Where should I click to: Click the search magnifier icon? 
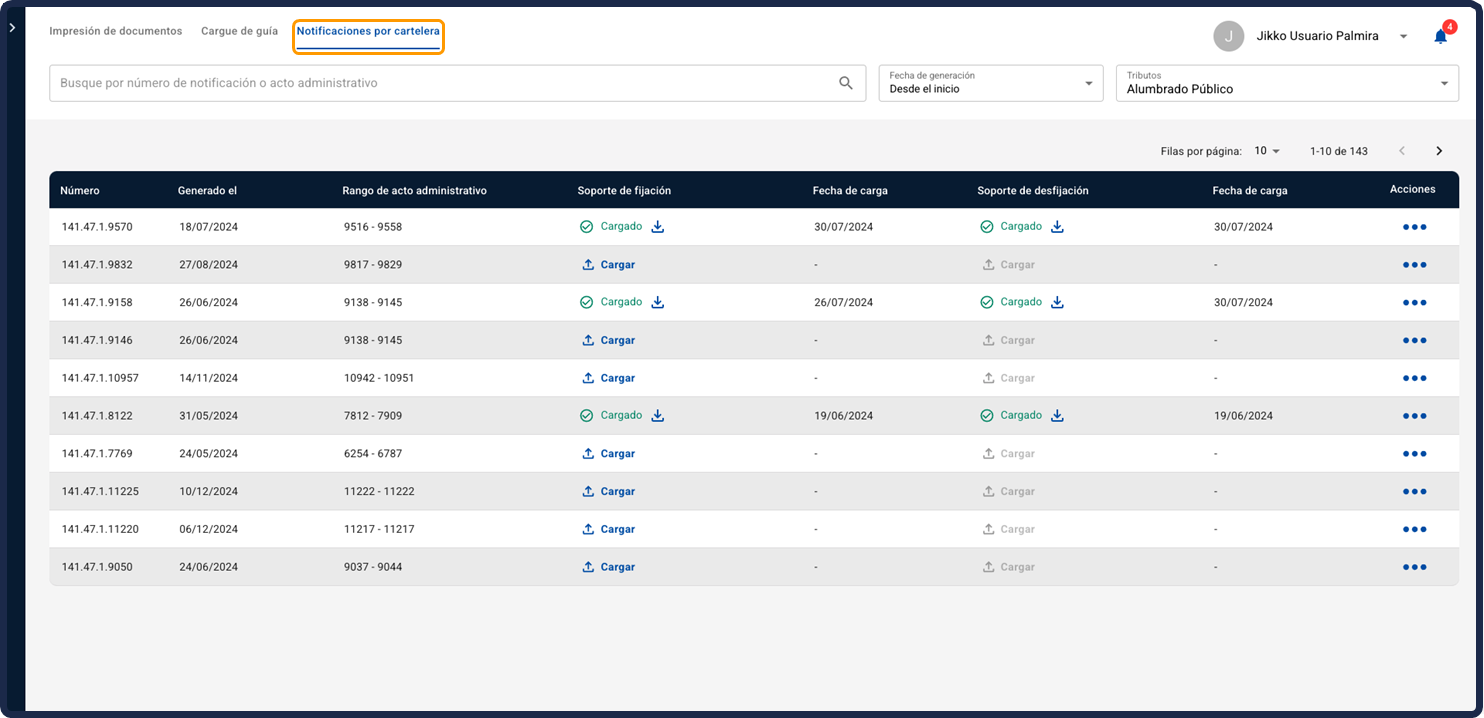pos(845,83)
